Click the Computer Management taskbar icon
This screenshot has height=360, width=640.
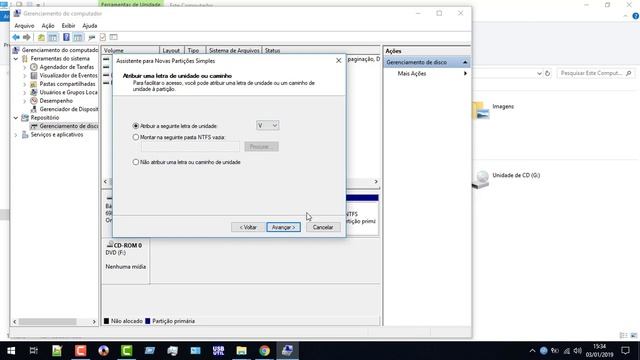(x=287, y=351)
